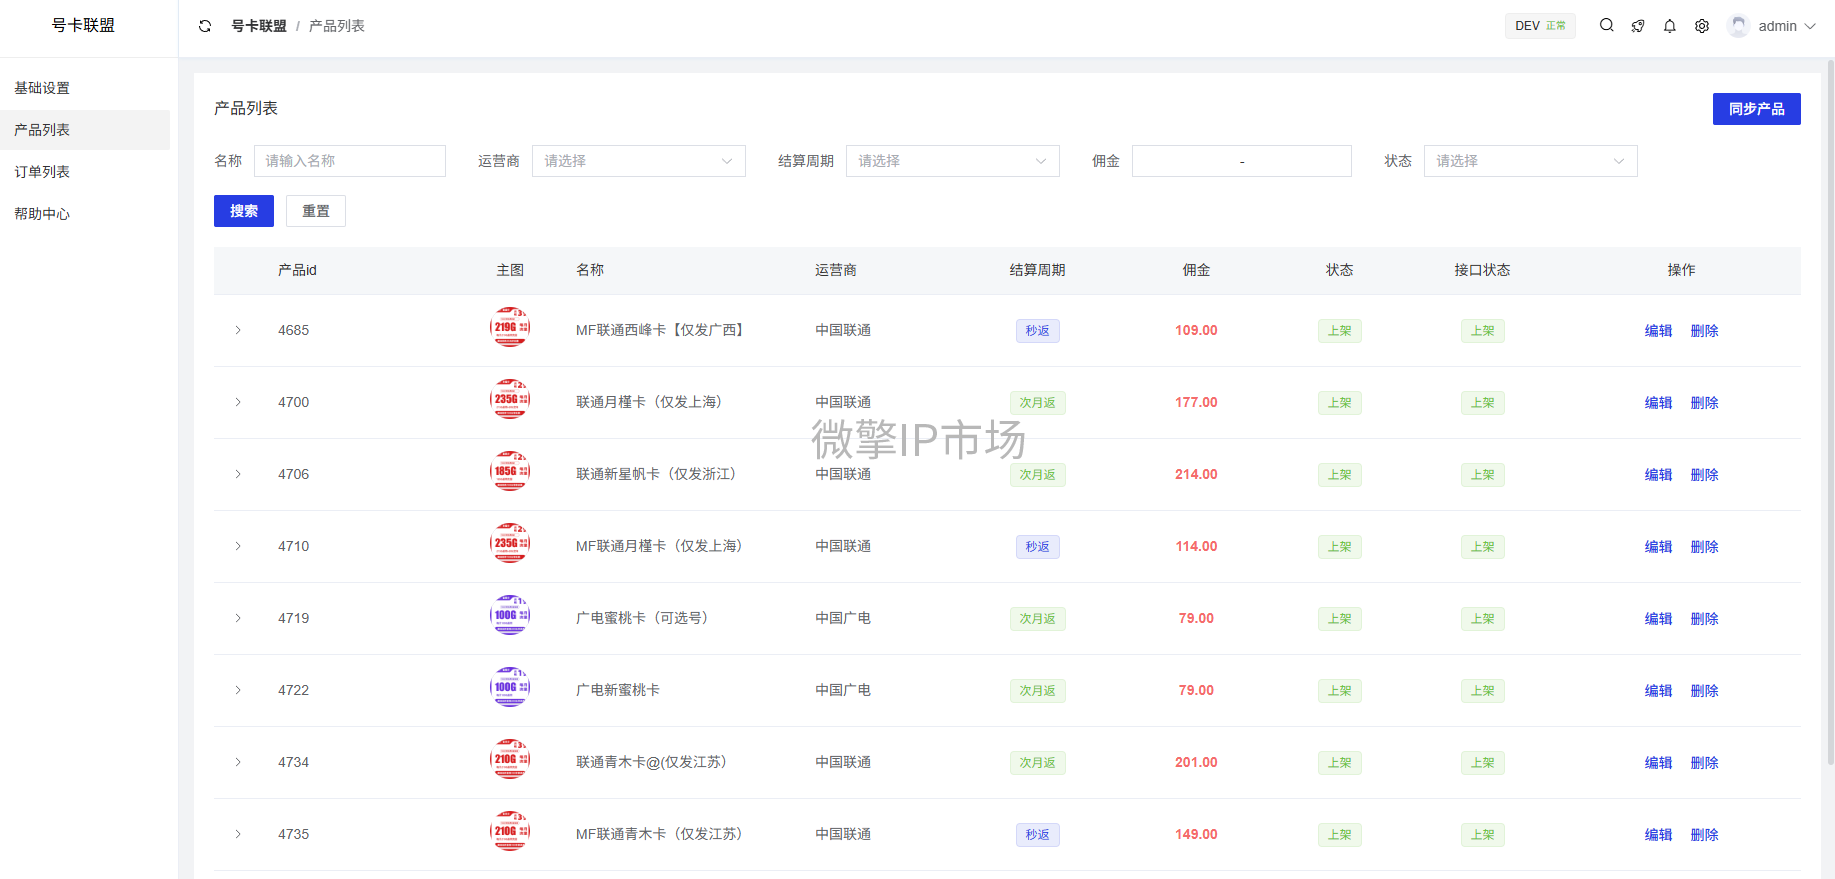Screen dimensions: 1835x879
Task: Expand row for product 4710
Action: pos(238,546)
